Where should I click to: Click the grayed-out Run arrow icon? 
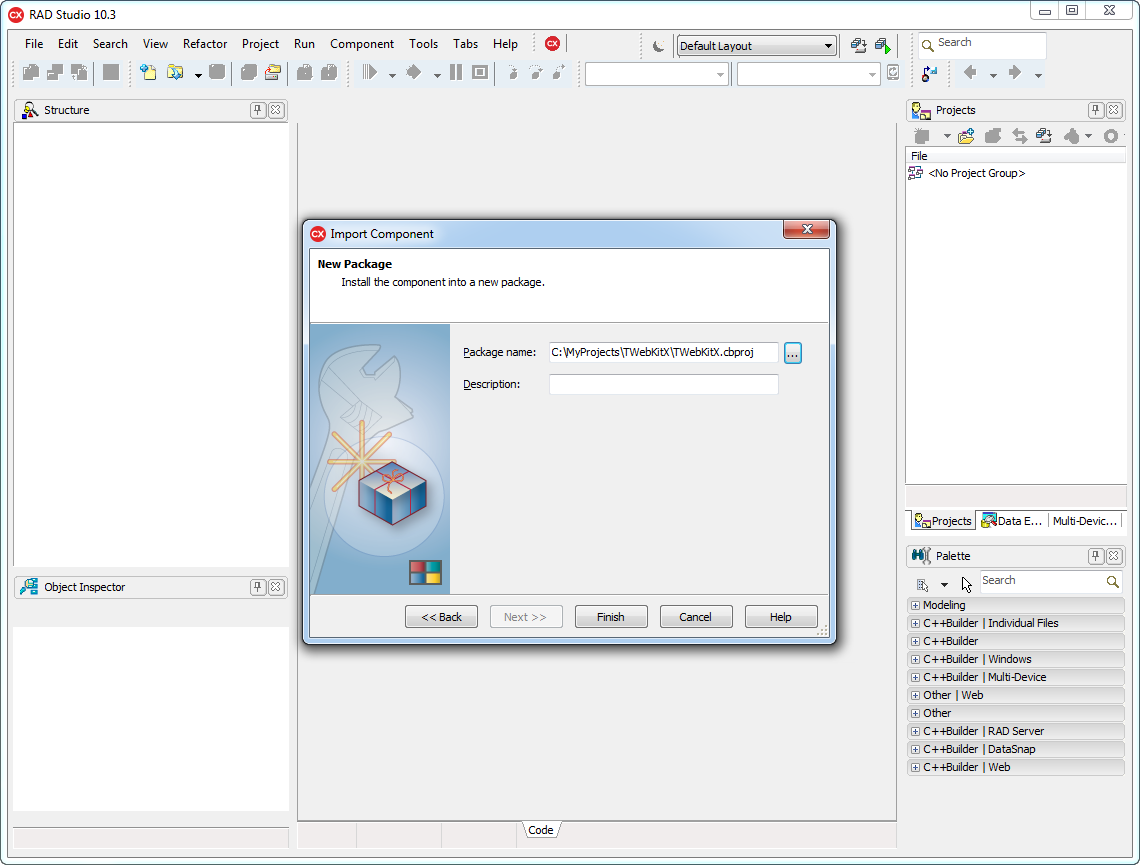(x=370, y=72)
